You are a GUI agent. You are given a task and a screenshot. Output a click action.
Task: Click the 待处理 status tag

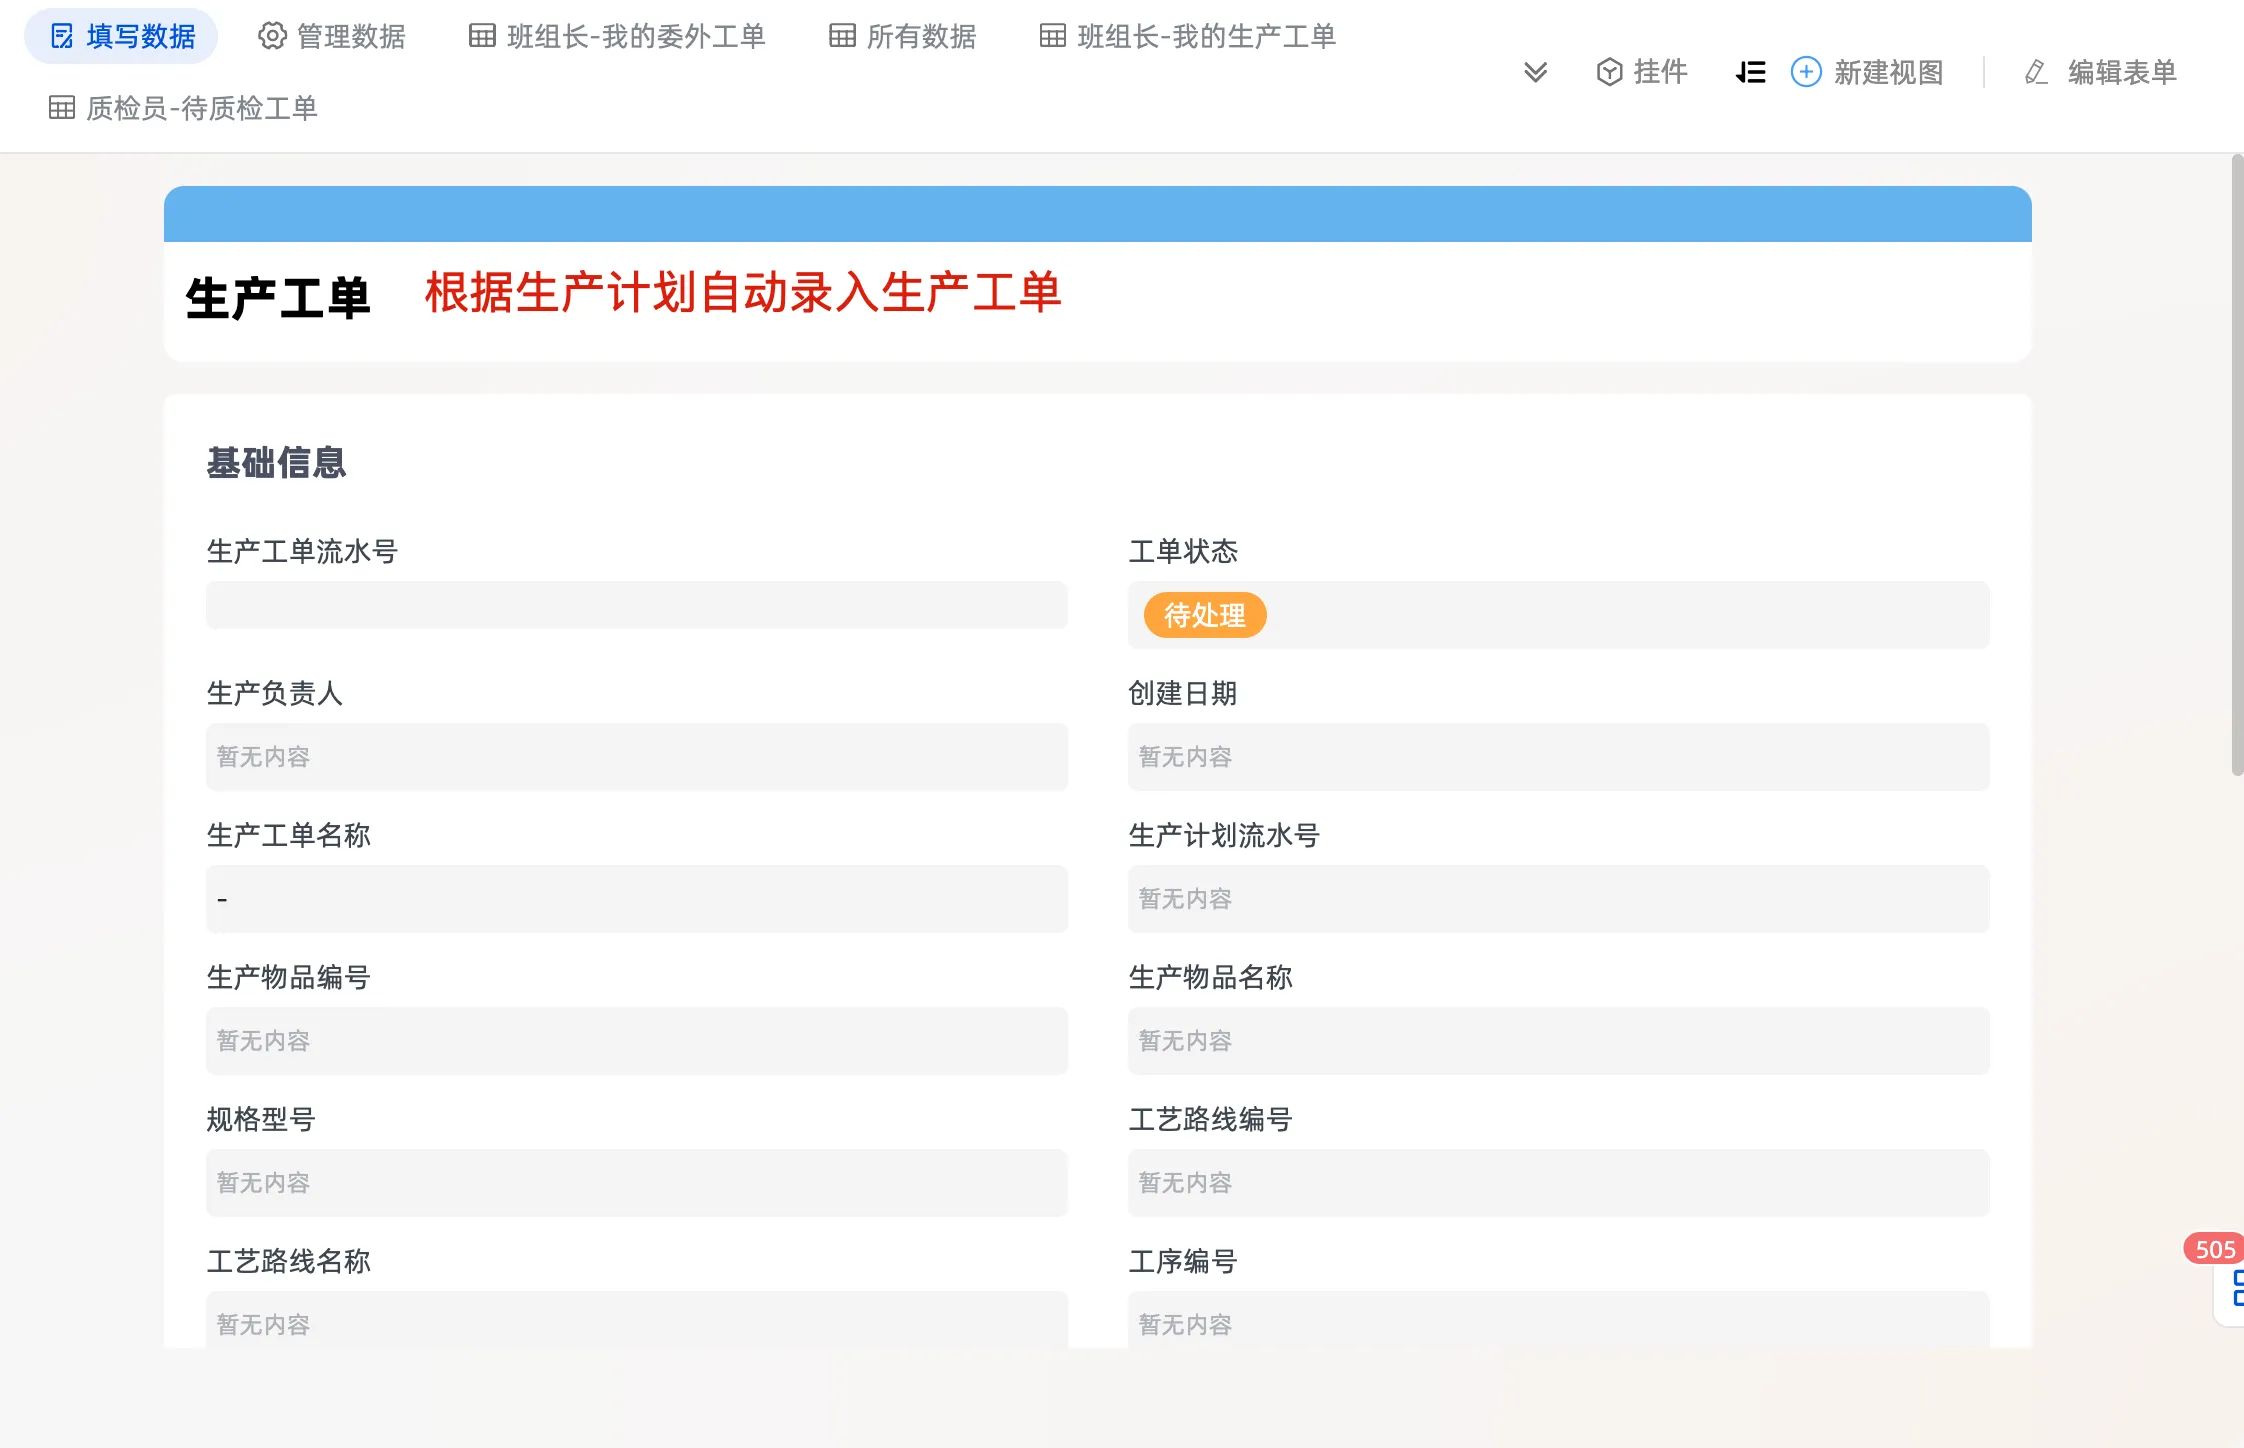(x=1204, y=615)
